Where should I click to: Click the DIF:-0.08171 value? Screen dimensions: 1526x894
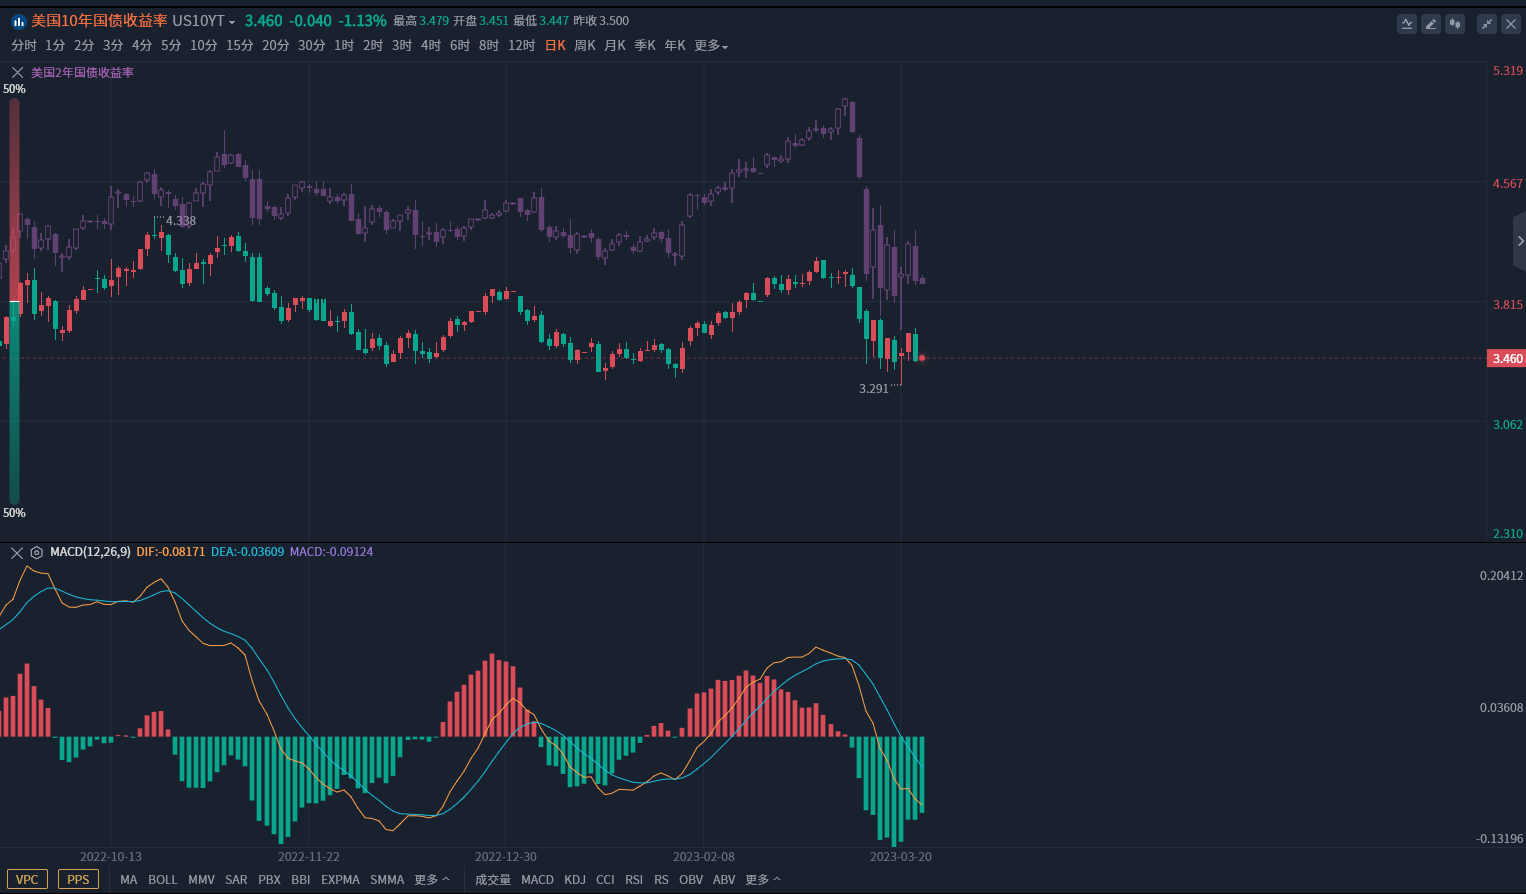(x=171, y=552)
